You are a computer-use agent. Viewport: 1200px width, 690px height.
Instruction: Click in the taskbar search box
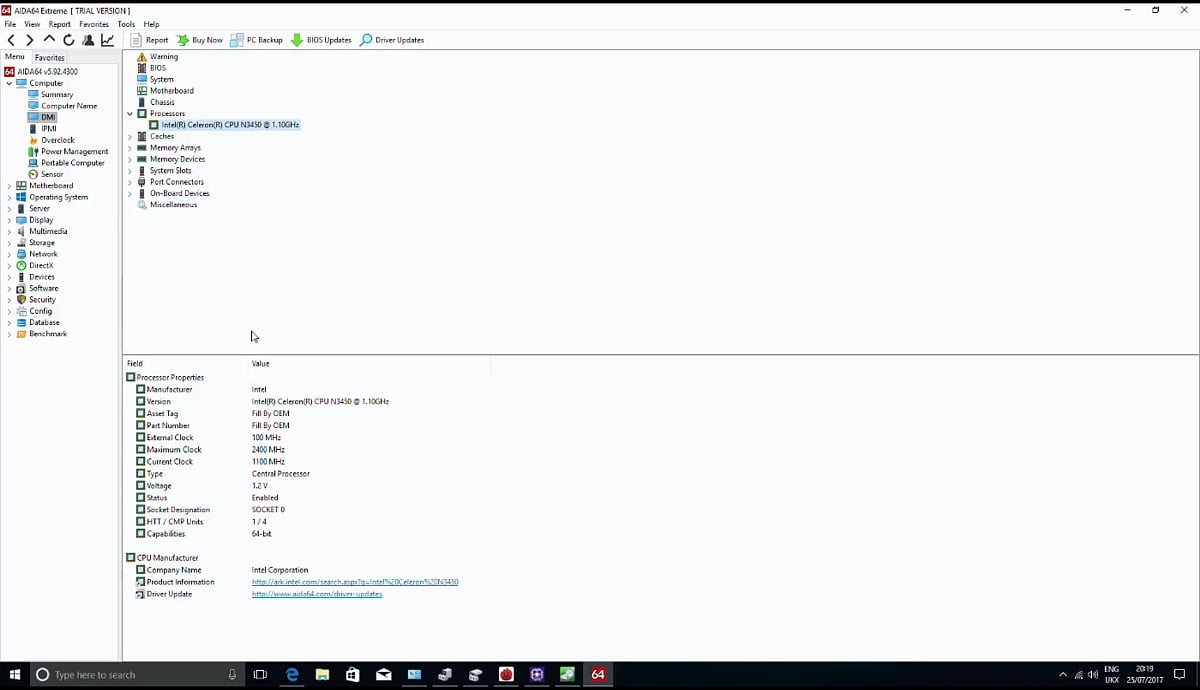138,675
